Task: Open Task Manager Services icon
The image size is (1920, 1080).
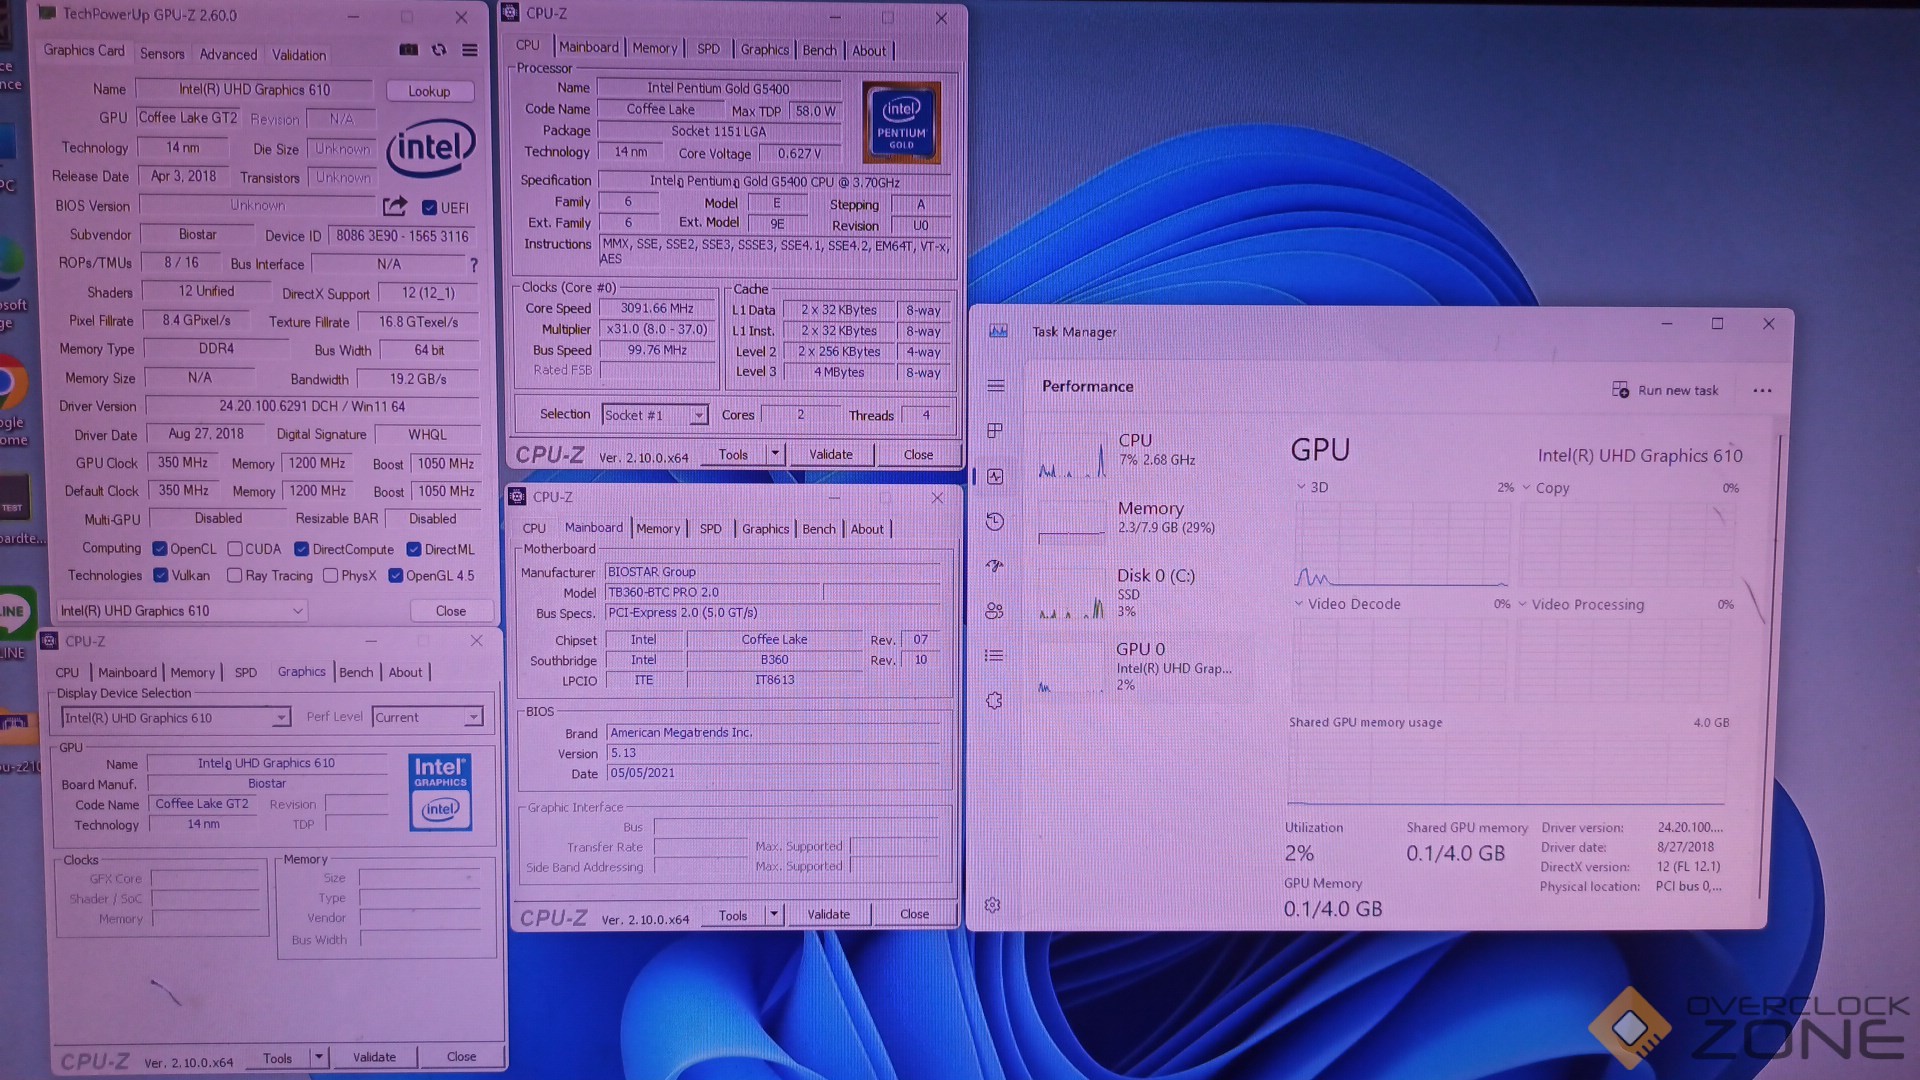Action: coord(994,701)
